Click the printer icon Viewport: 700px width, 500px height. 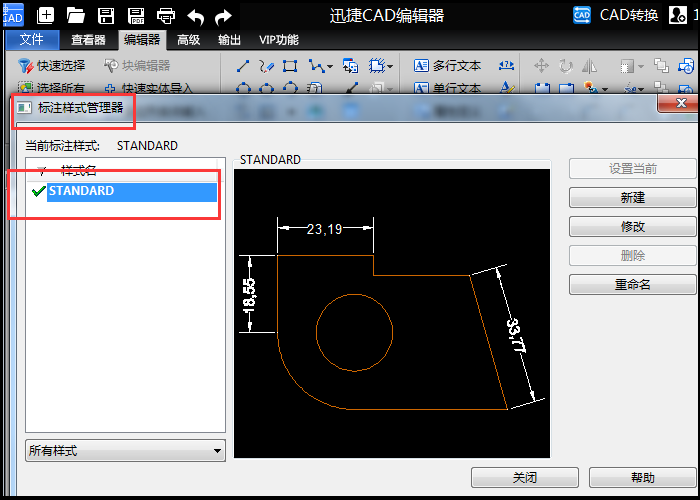pyautogui.click(x=166, y=16)
